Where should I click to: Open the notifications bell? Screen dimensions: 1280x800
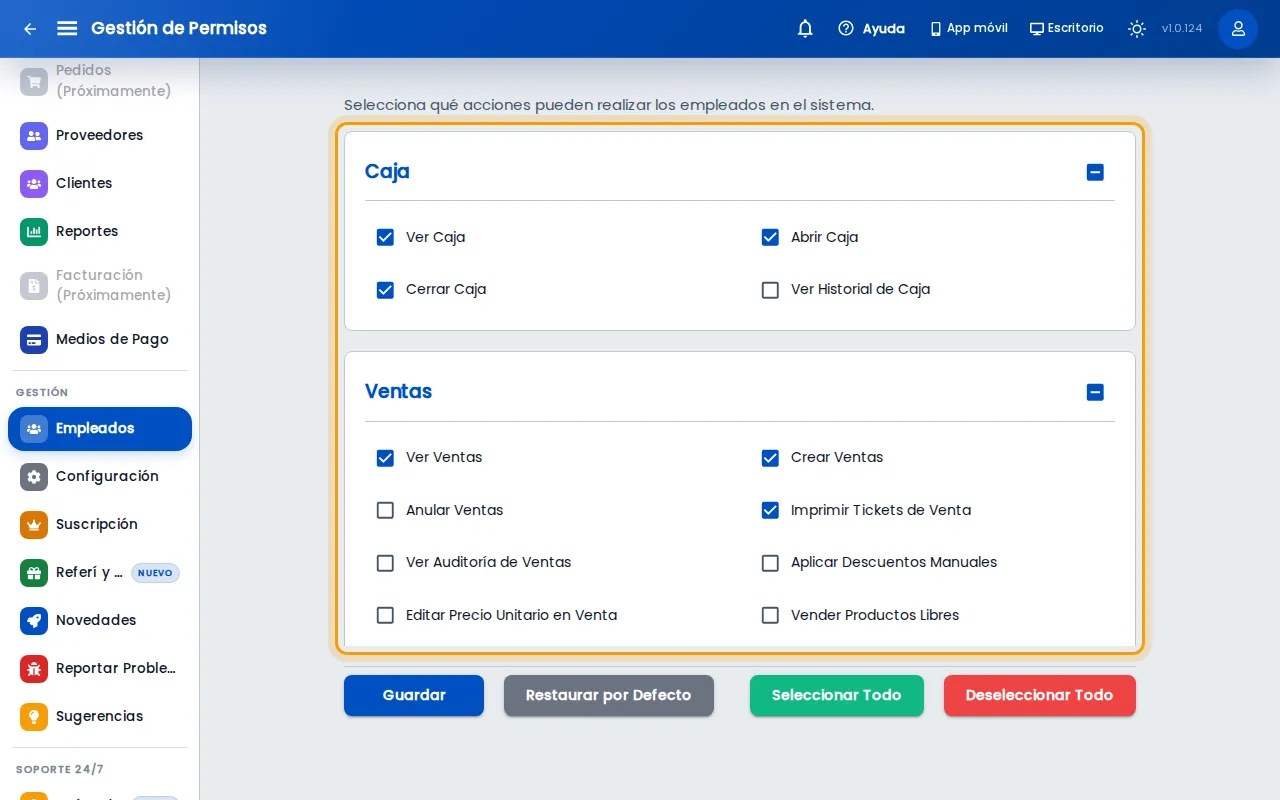pyautogui.click(x=805, y=29)
